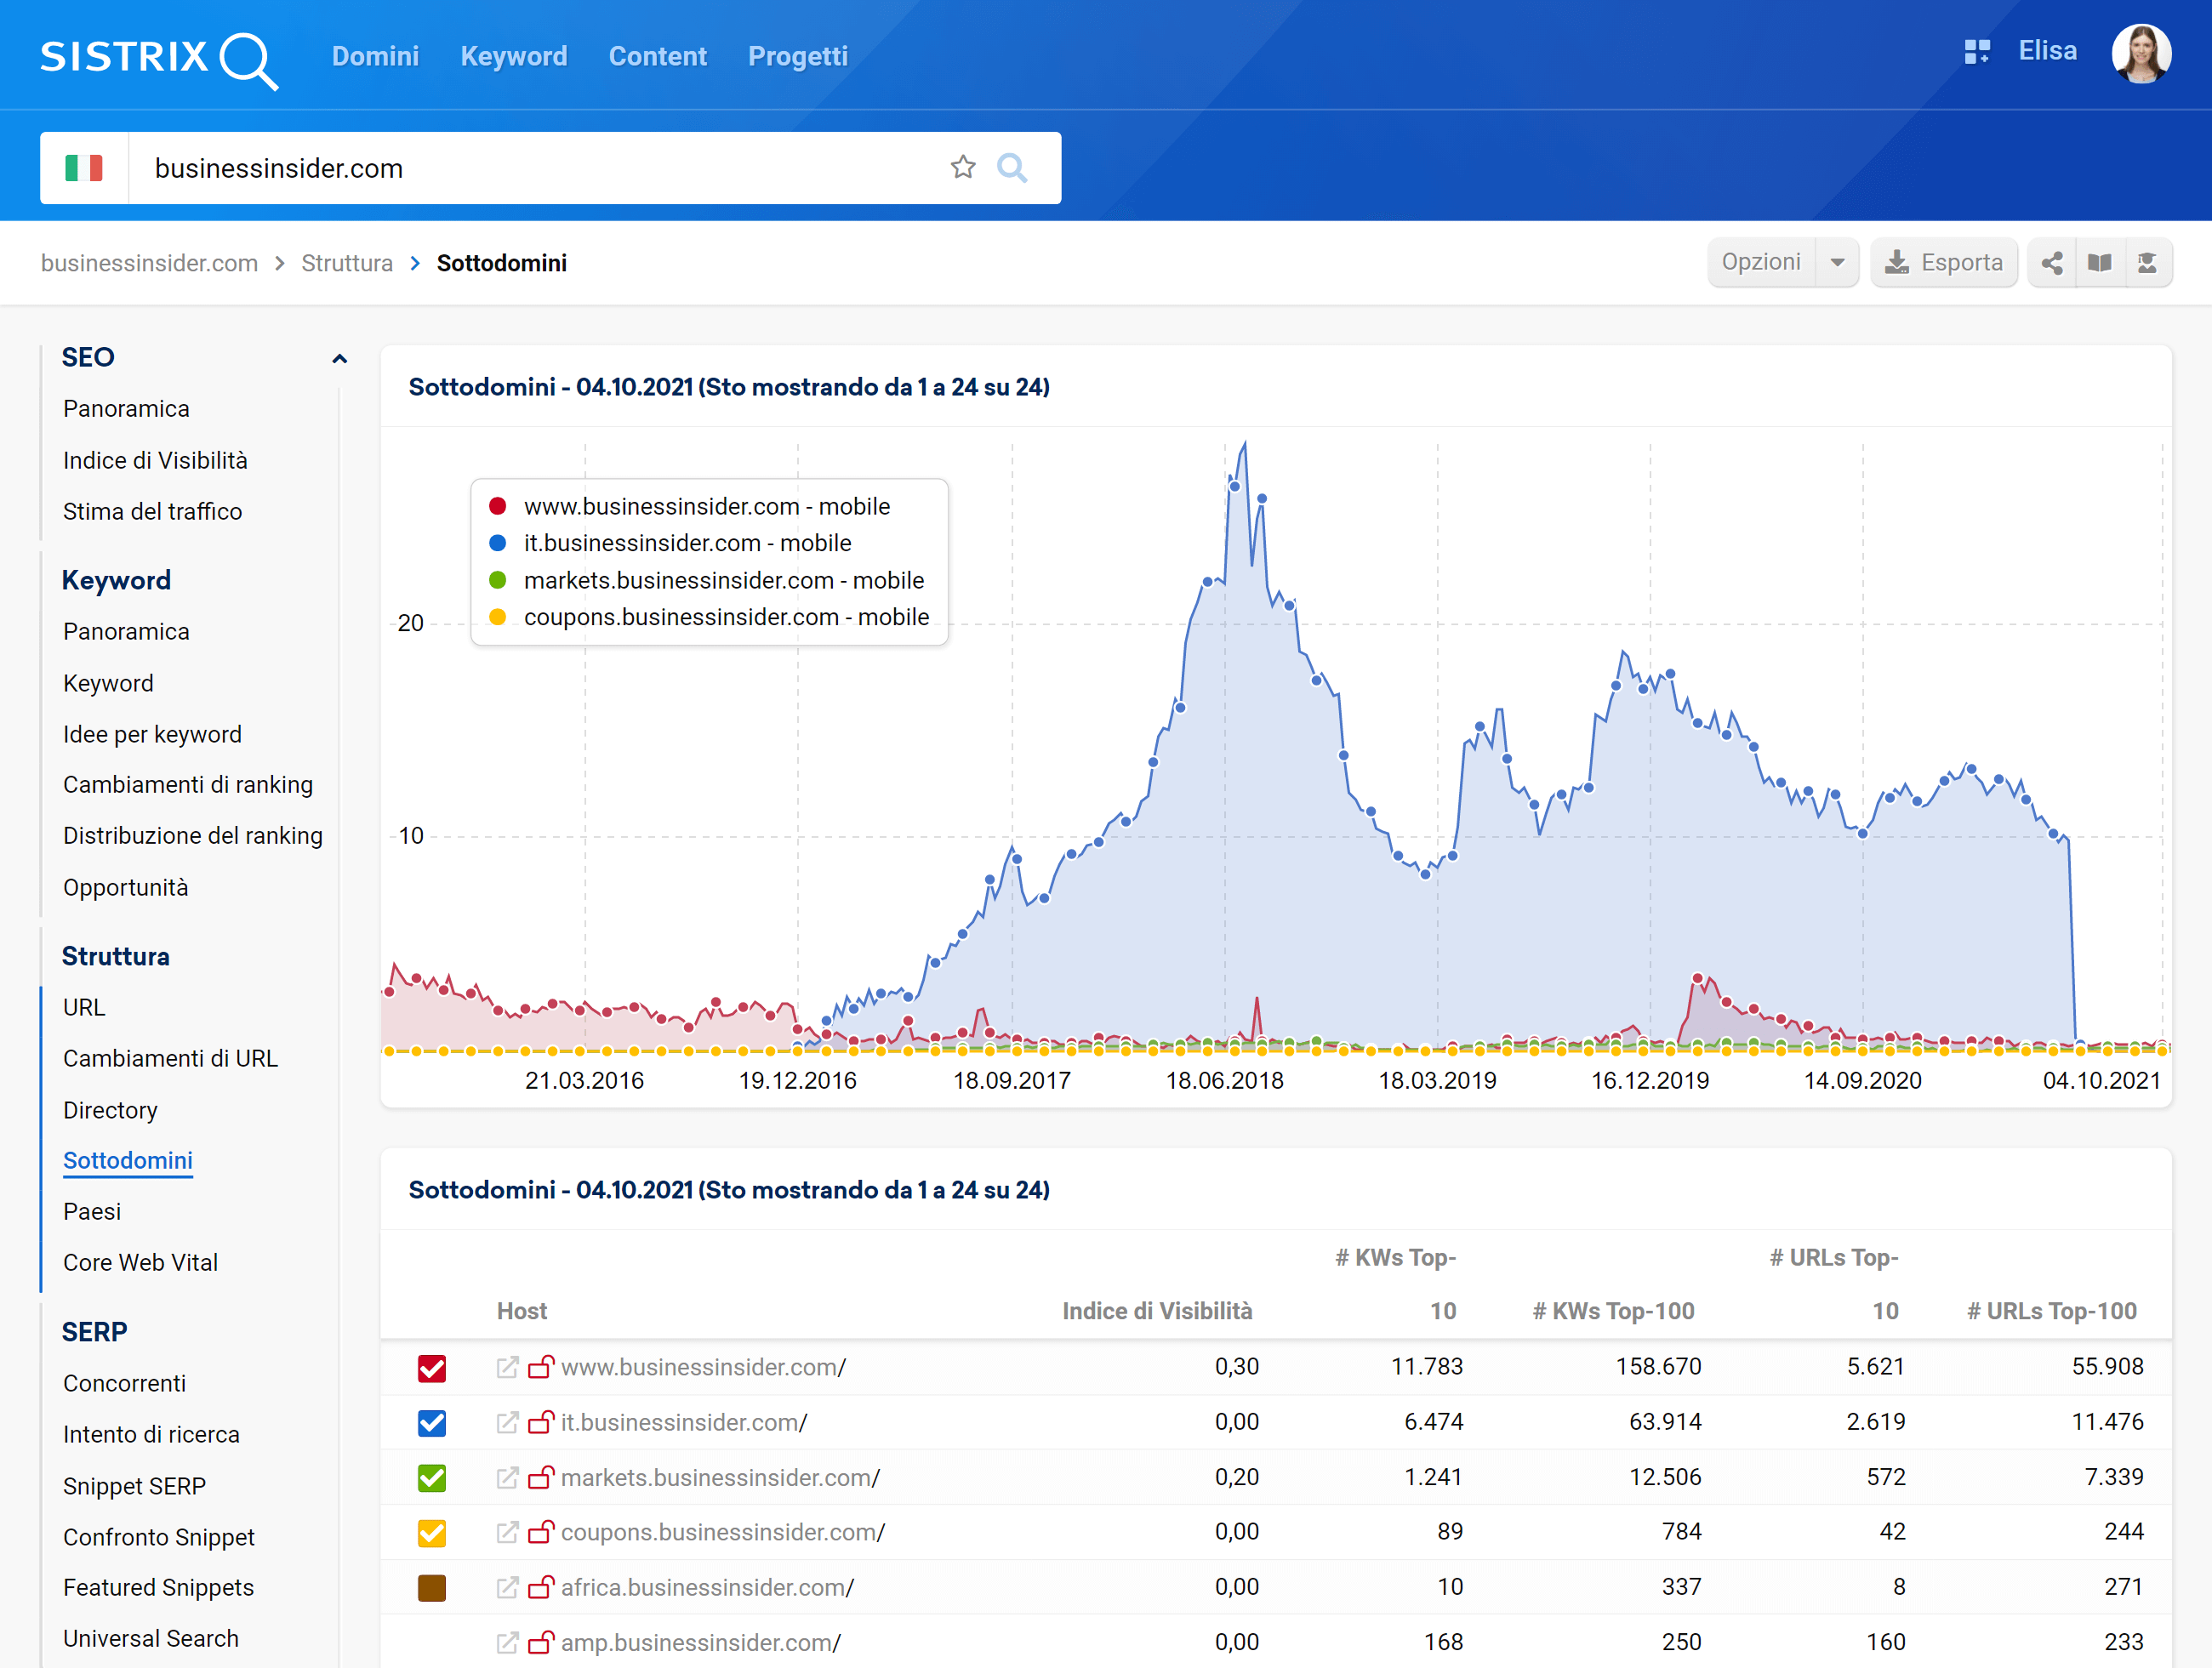Click the Struttura breadcrumb link
2212x1668 pixels.
click(x=347, y=263)
